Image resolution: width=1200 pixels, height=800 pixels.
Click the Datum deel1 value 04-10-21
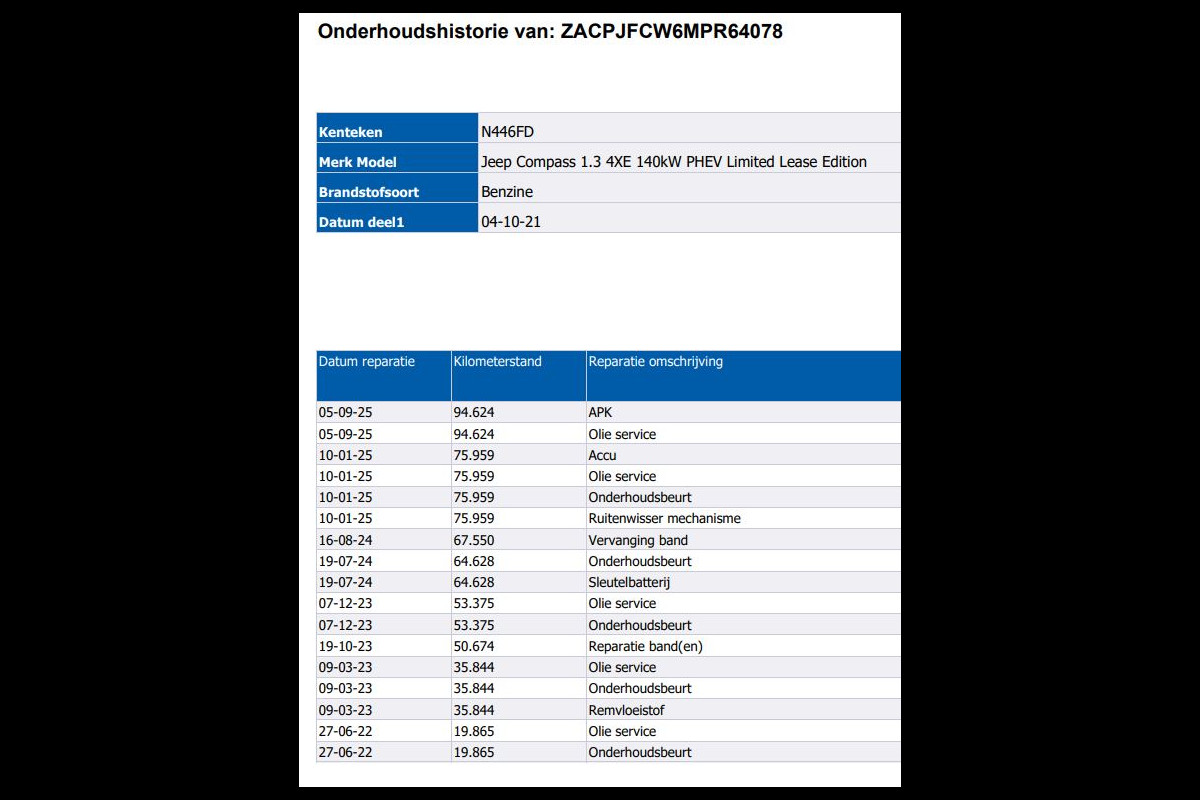pyautogui.click(x=511, y=222)
